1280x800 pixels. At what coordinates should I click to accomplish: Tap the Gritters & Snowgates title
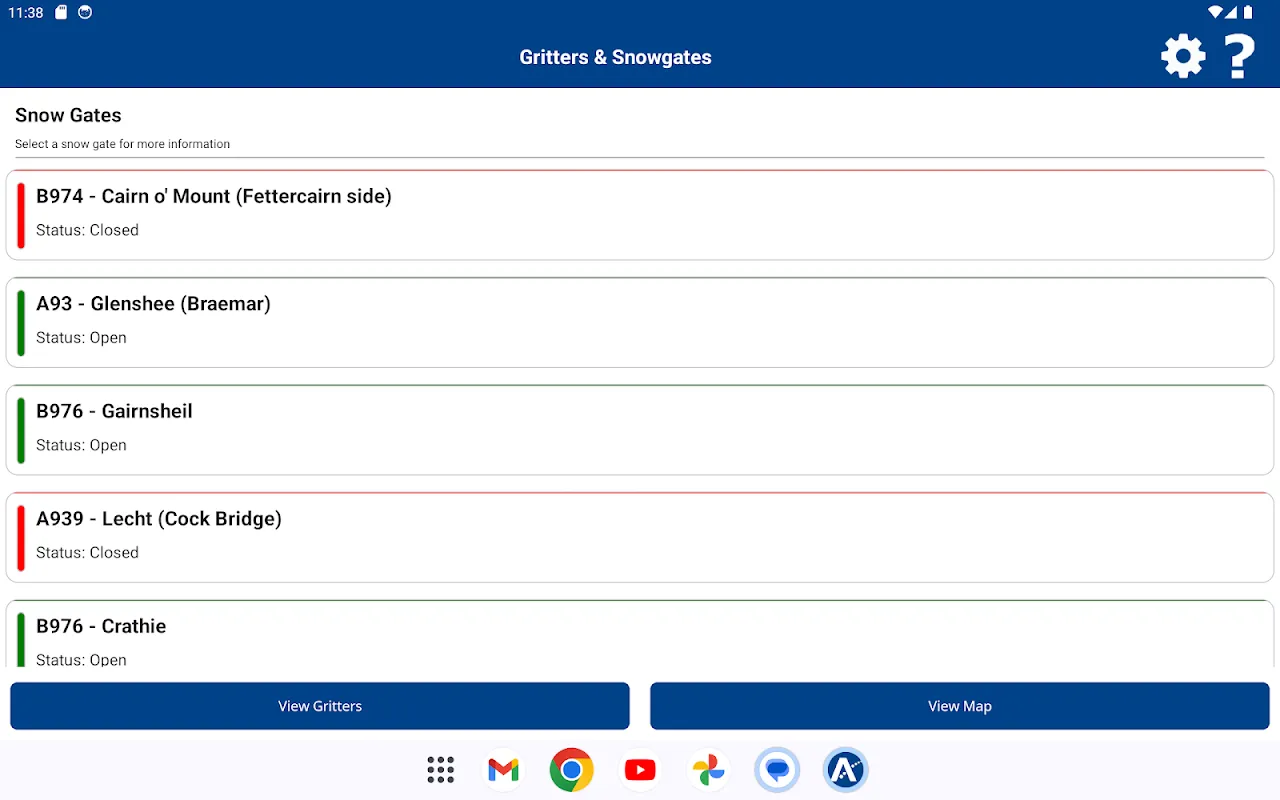[615, 57]
